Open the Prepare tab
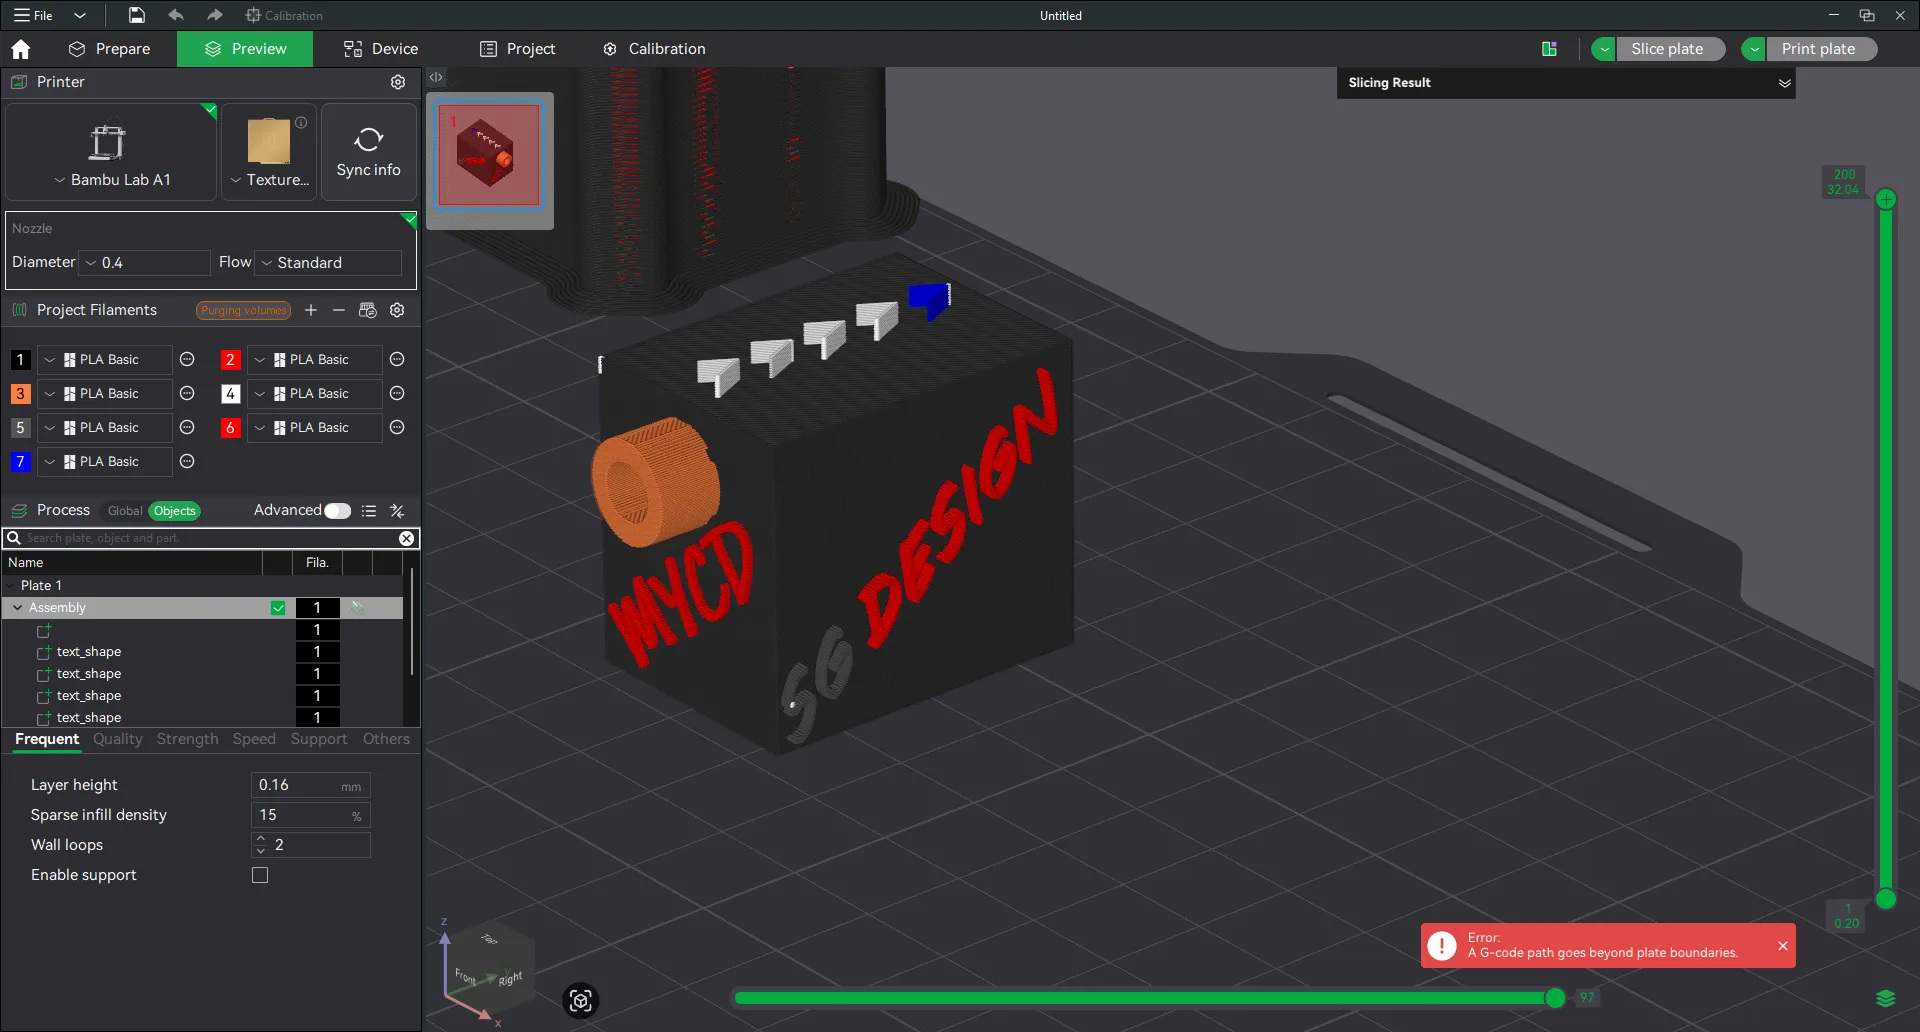Screen dimensions: 1920x1032 coord(109,49)
